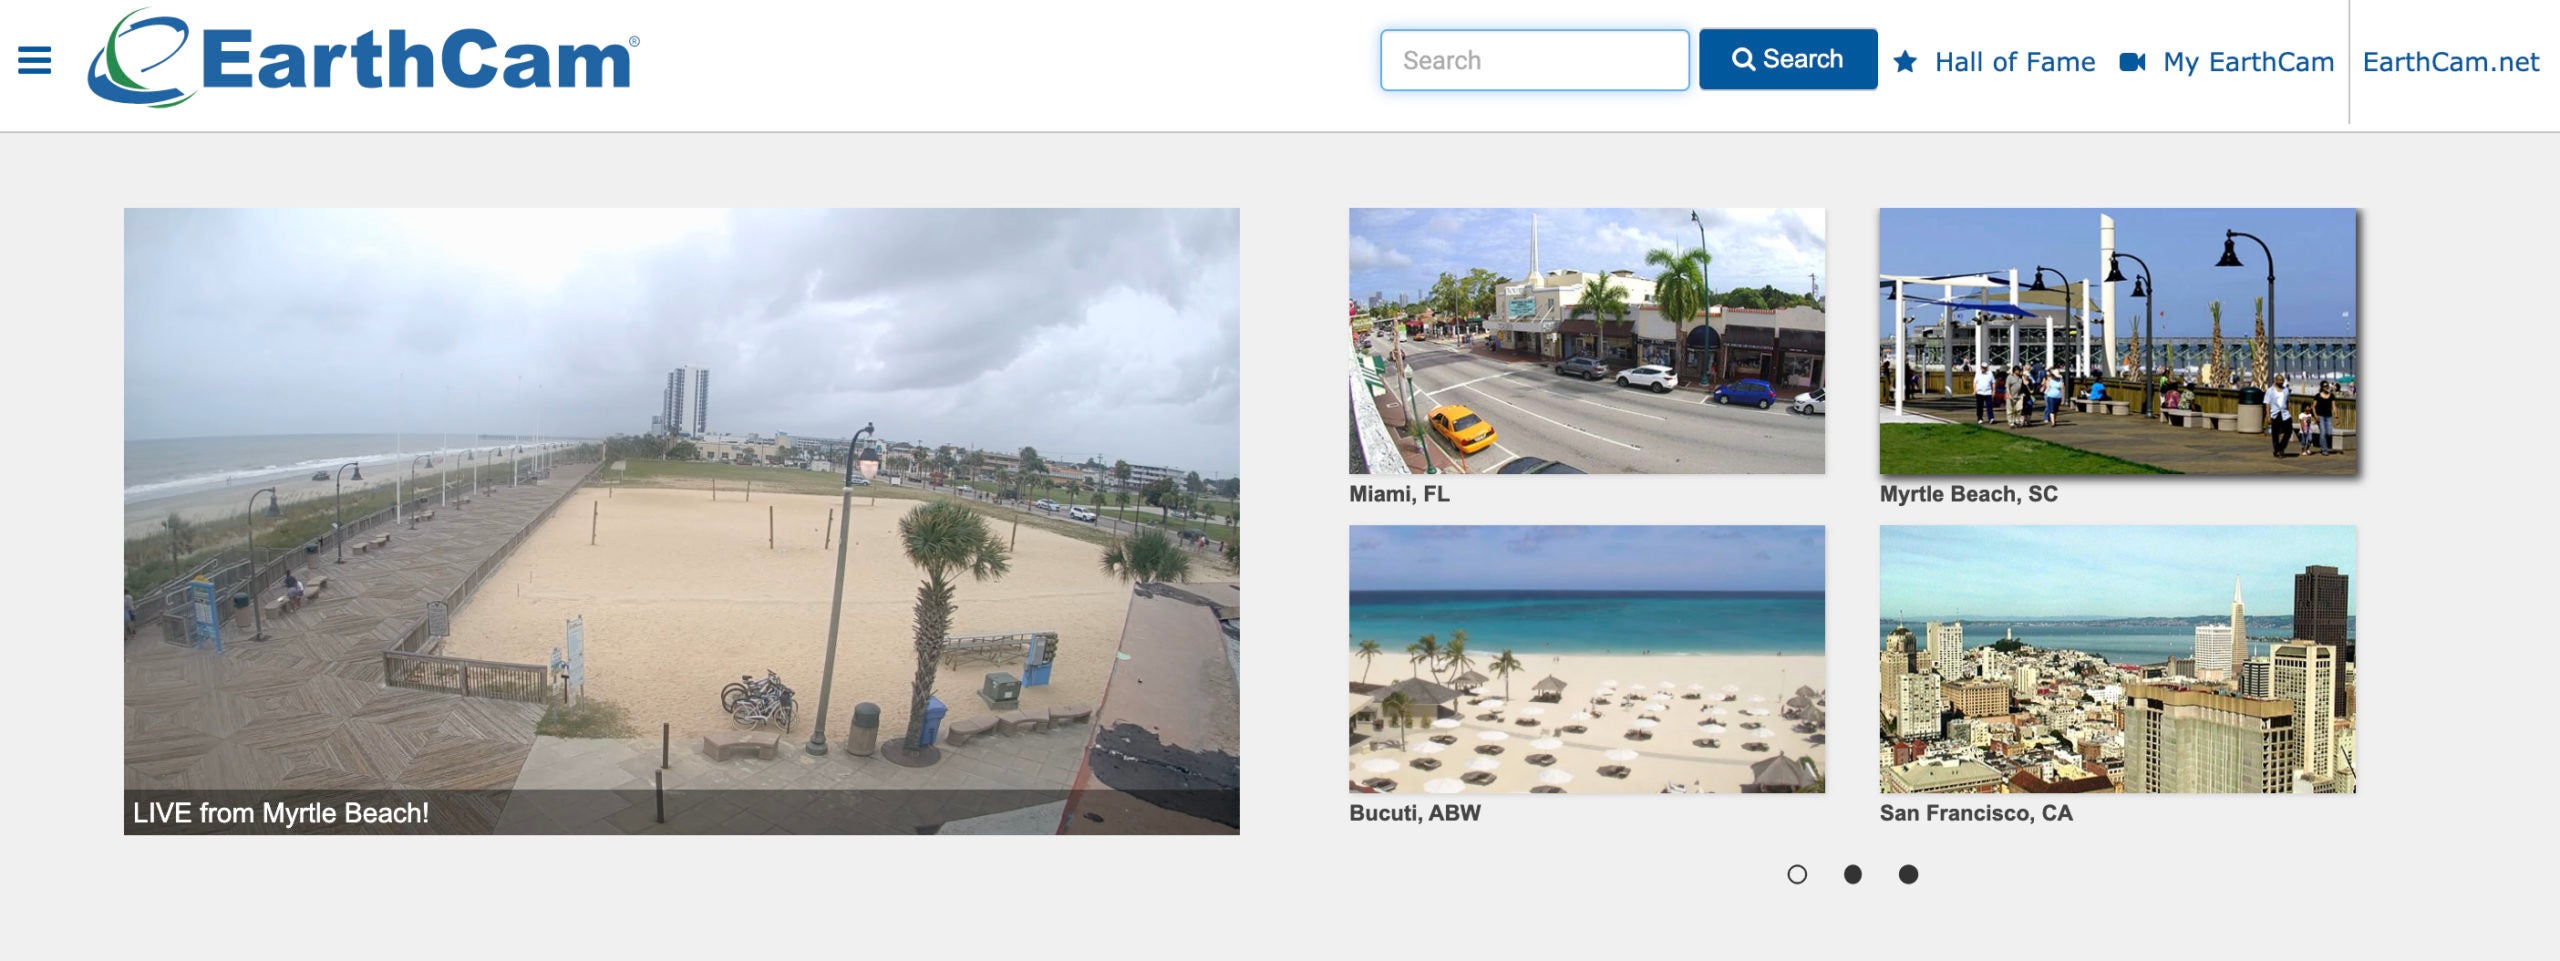Open the hamburger navigation menu
This screenshot has width=2560, height=961.
pos(35,60)
